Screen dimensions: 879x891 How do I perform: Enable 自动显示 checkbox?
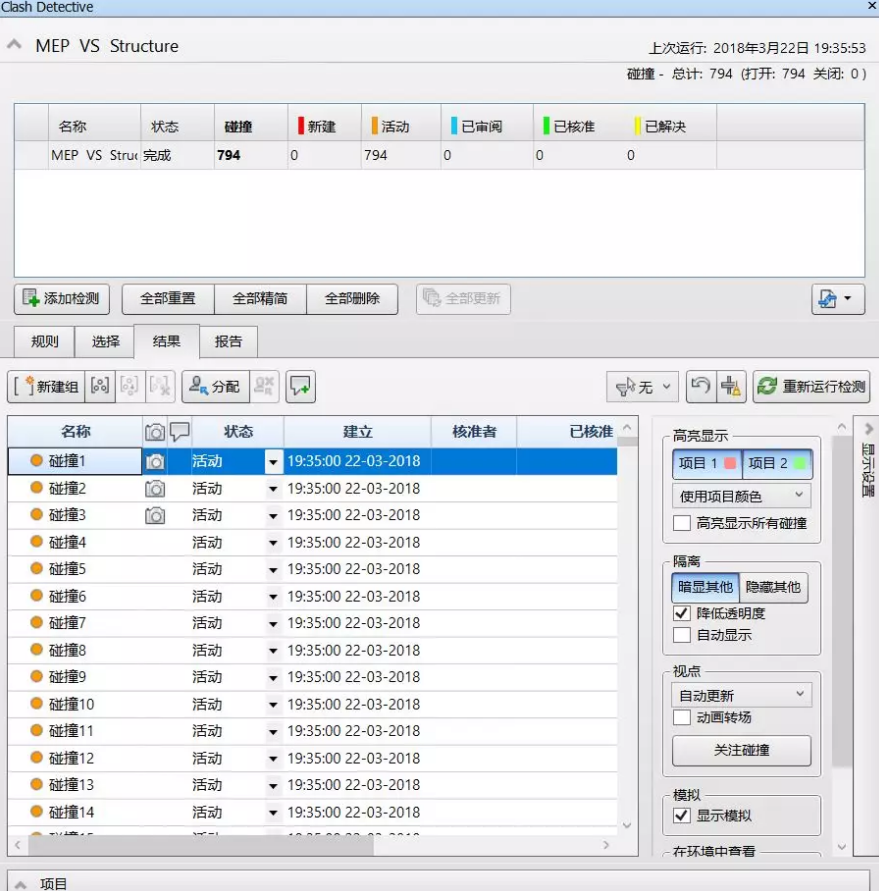[682, 635]
